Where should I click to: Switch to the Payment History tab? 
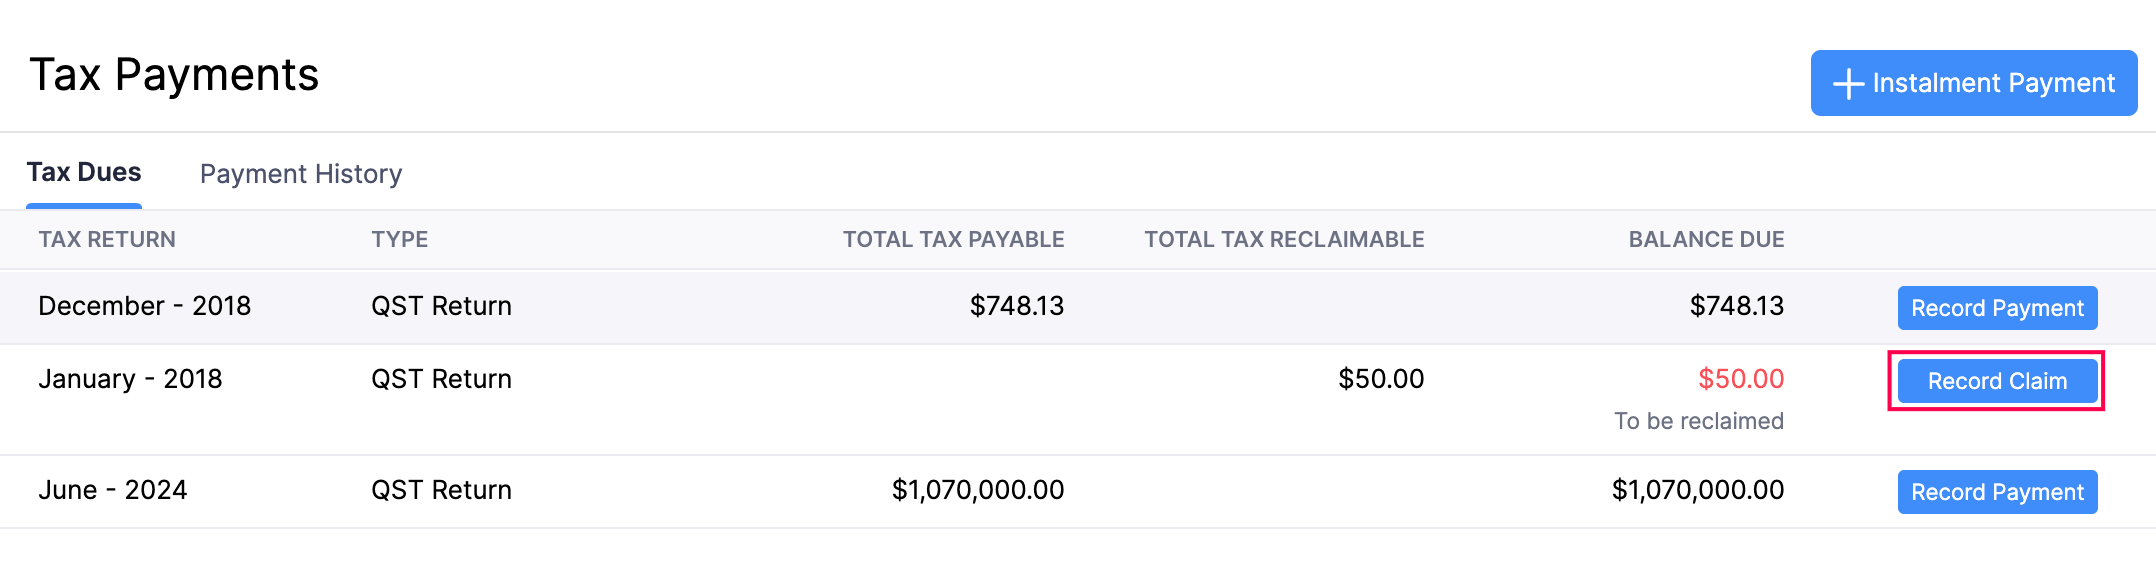301,174
